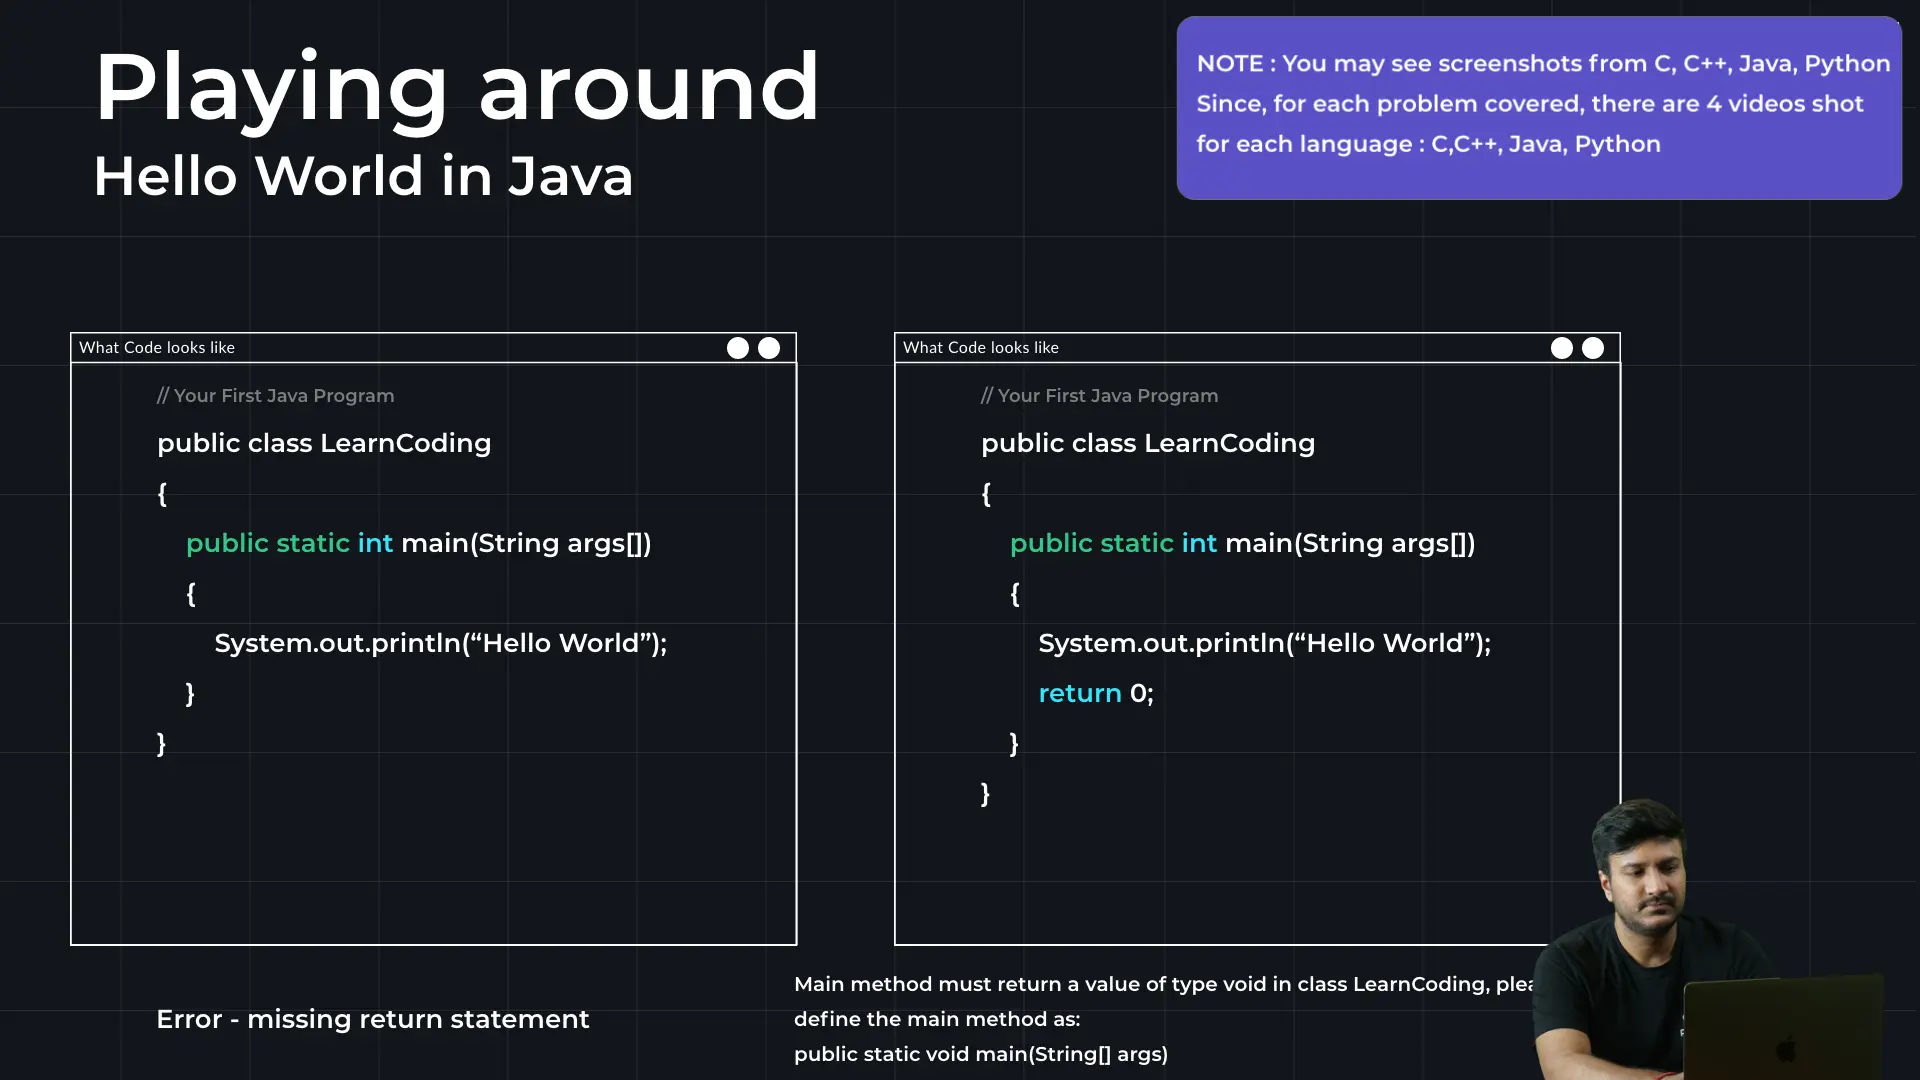The image size is (1920, 1080).
Task: Click second white circle in right code window
Action: [1593, 348]
